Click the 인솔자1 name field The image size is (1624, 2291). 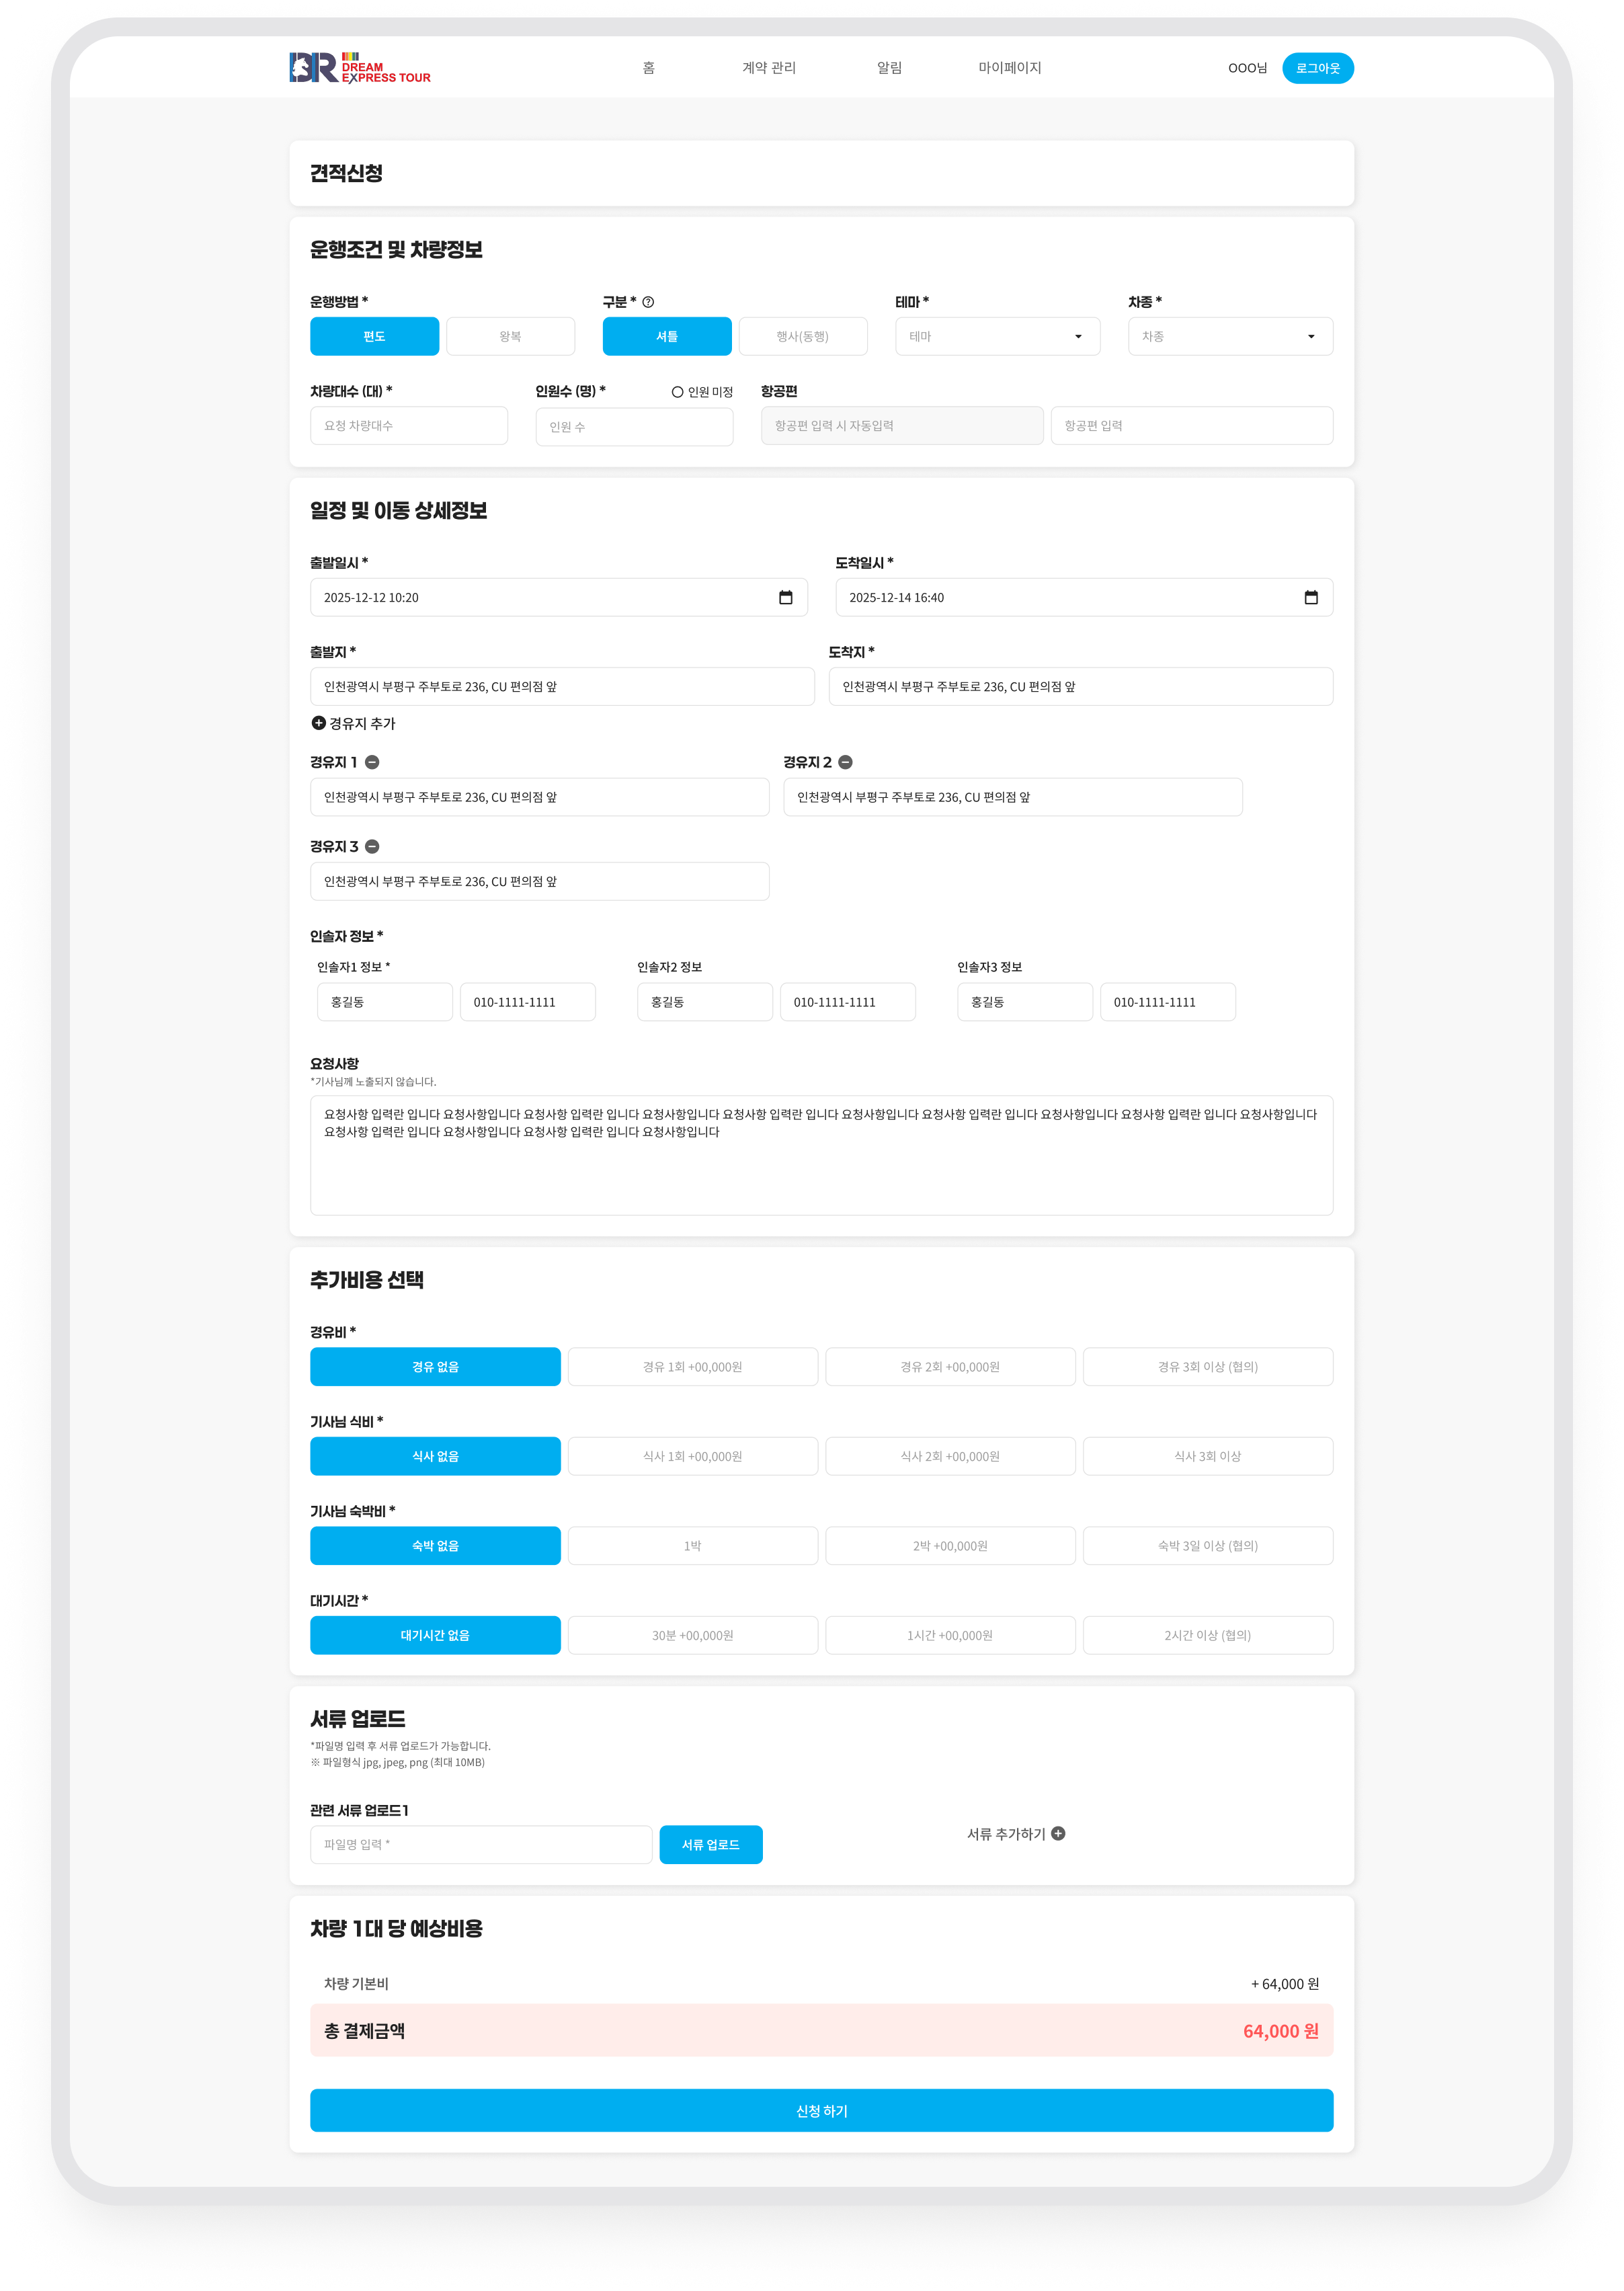pyautogui.click(x=384, y=1001)
